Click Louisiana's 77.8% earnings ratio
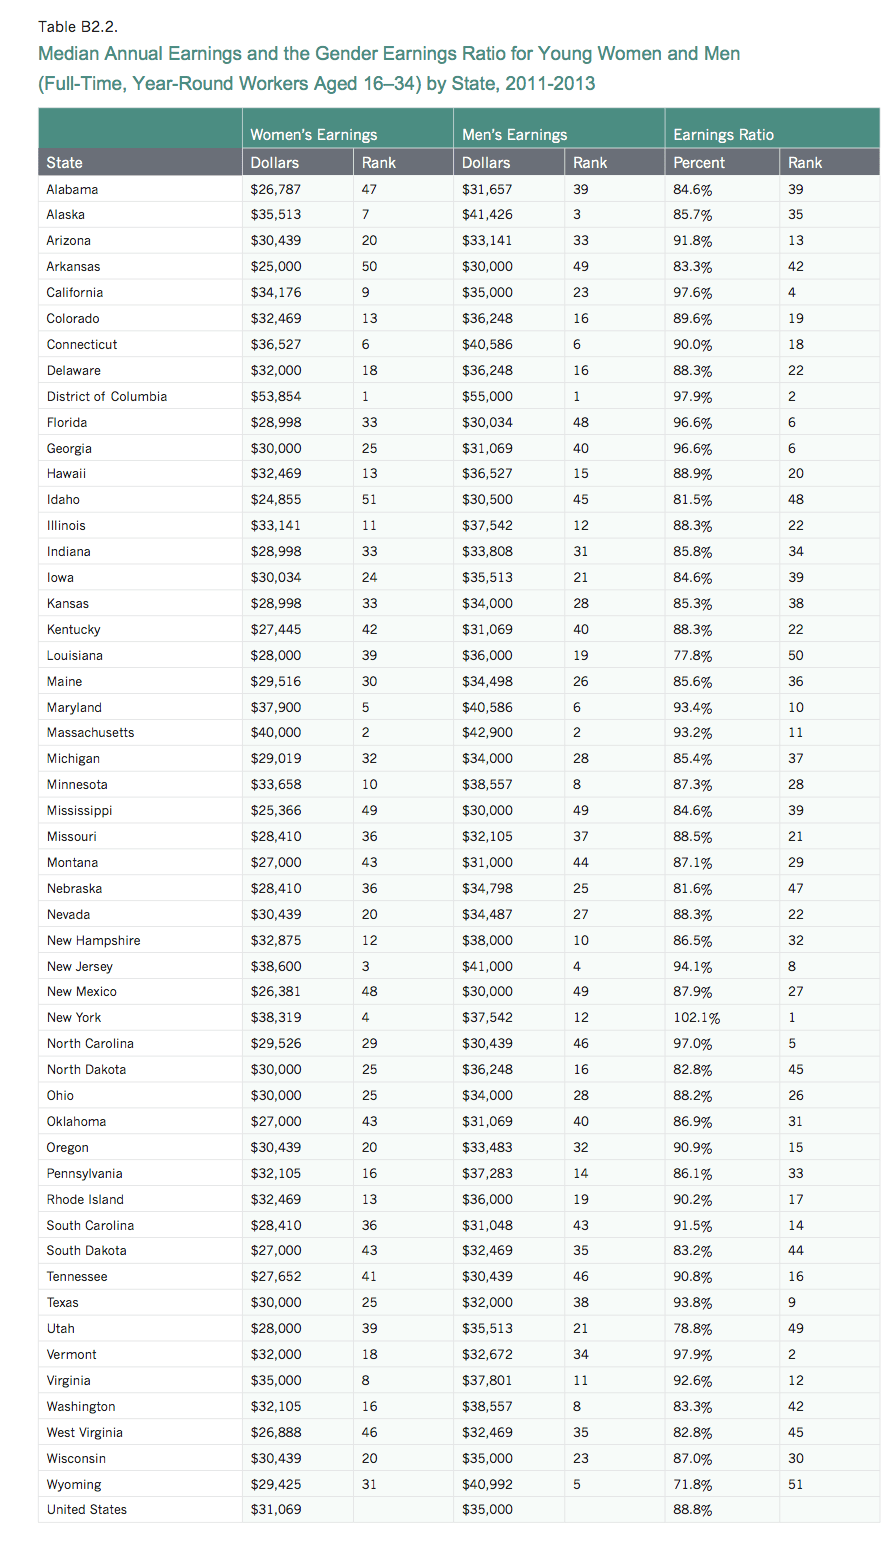The image size is (895, 1542). (692, 655)
